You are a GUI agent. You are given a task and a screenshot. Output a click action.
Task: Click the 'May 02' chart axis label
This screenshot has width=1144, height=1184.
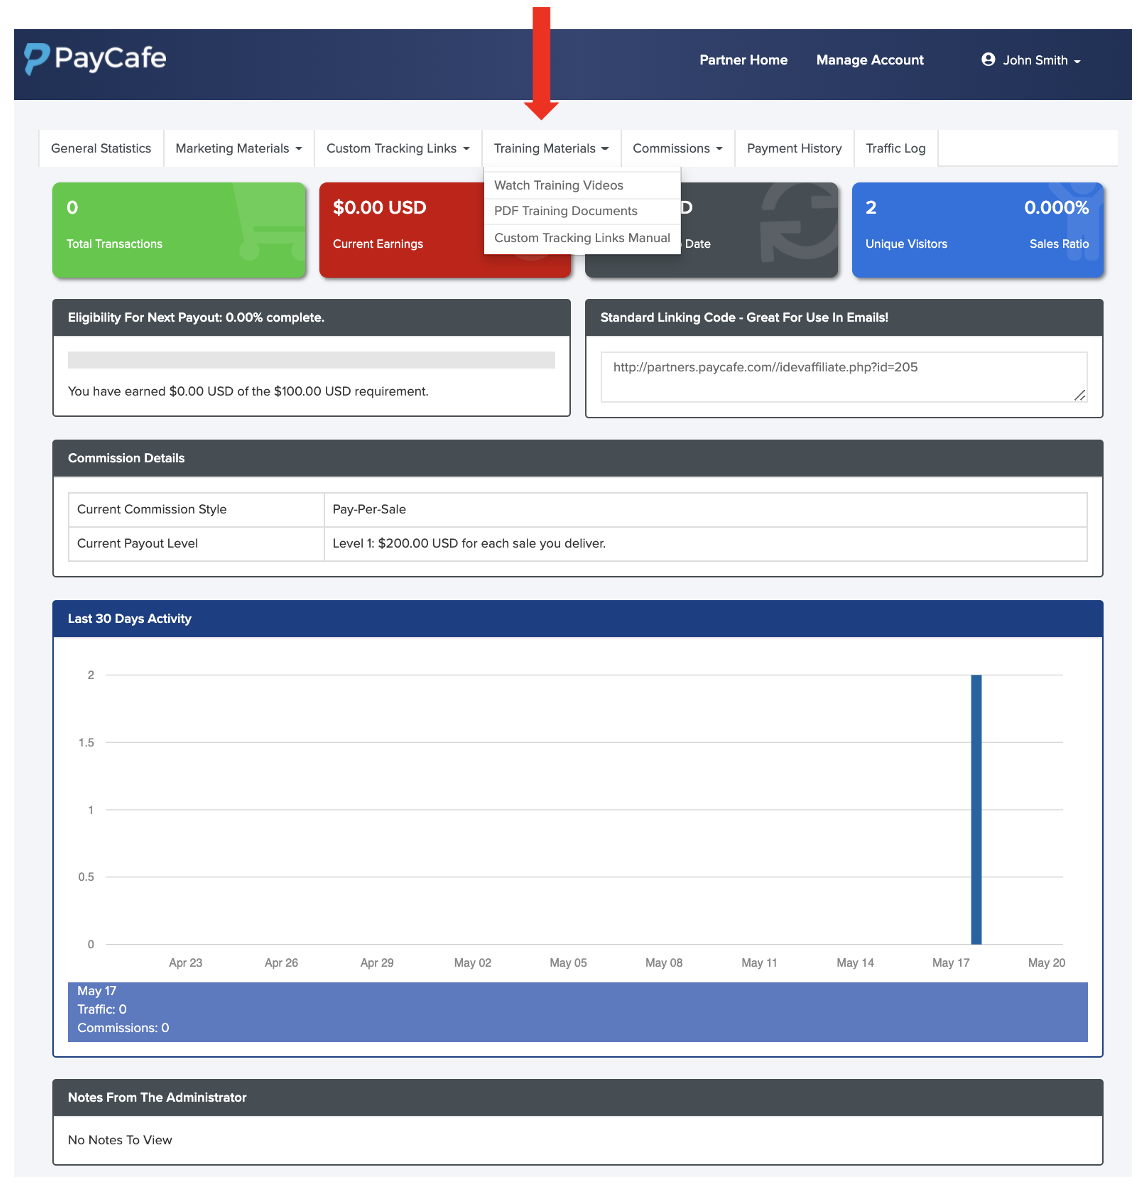473,963
